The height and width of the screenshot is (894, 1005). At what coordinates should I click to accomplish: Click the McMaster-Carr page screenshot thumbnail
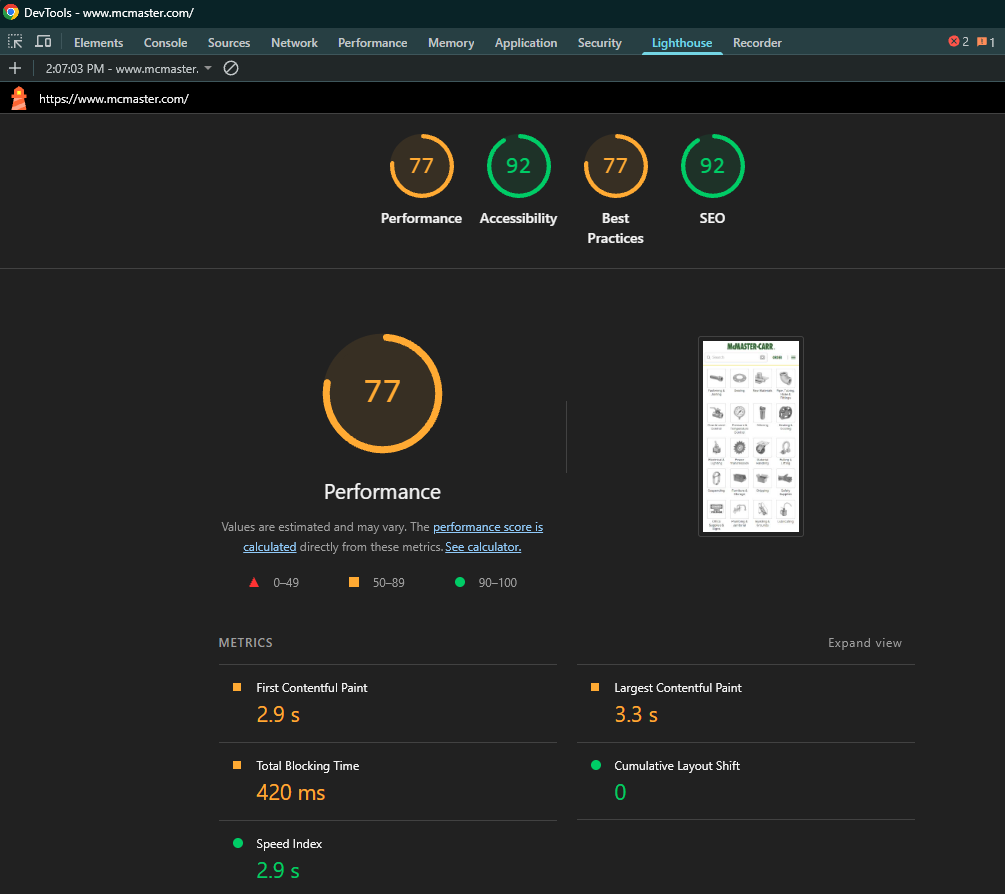click(751, 436)
